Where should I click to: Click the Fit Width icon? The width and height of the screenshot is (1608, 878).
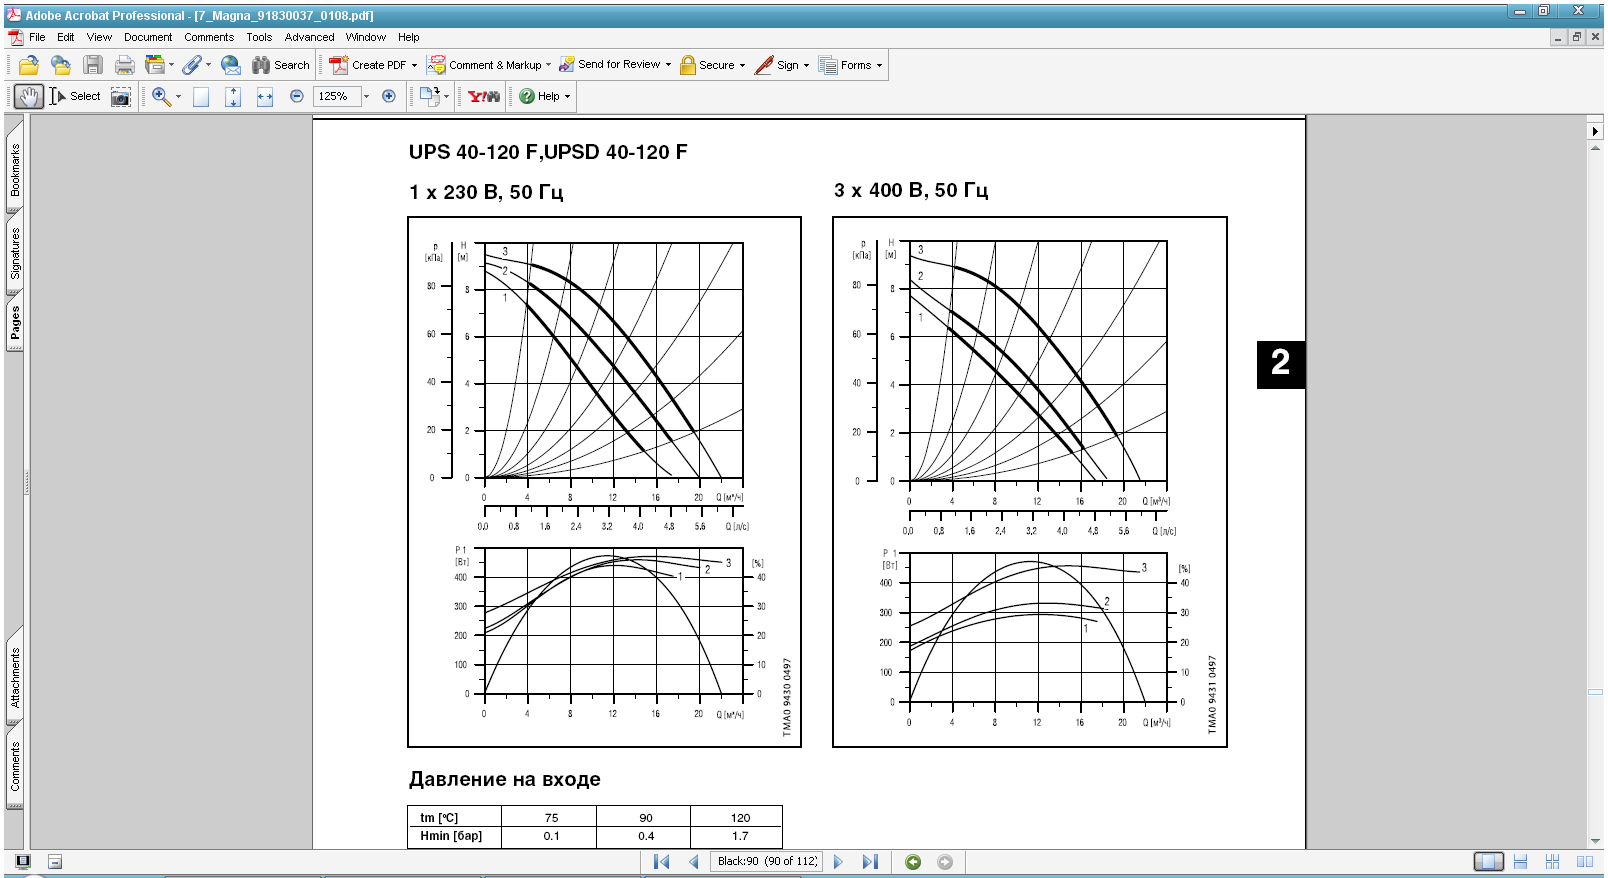(265, 96)
